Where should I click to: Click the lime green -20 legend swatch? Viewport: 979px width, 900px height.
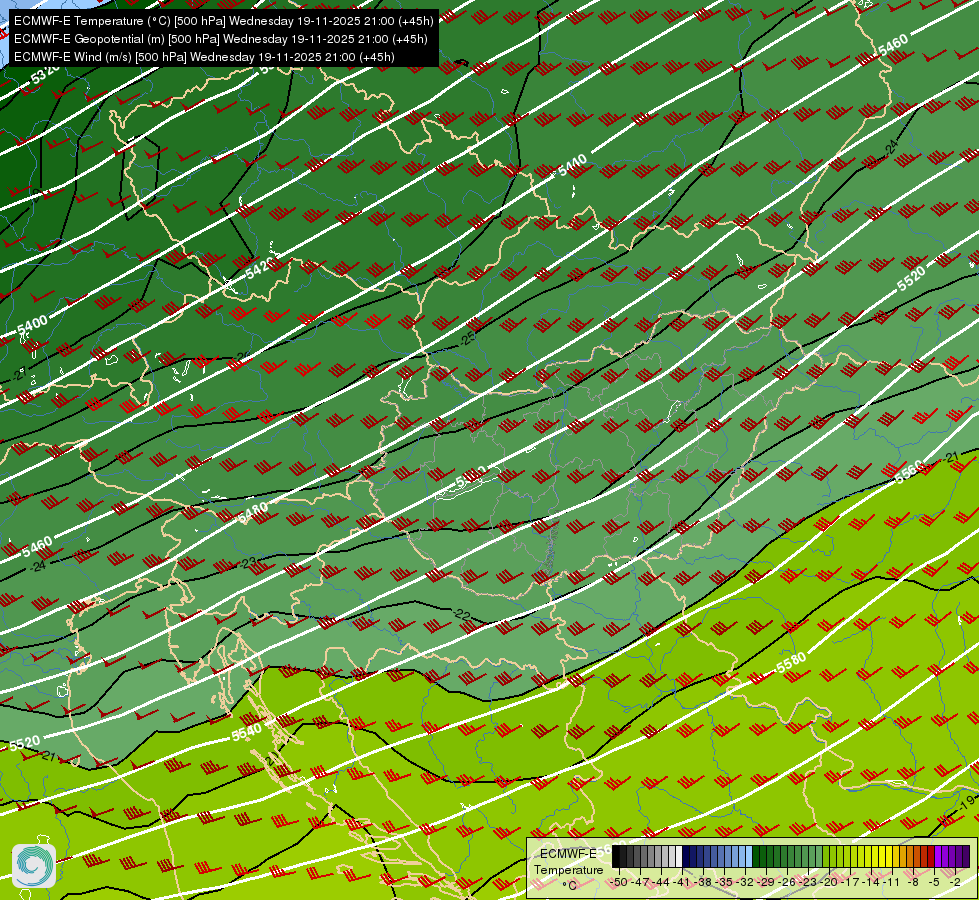click(x=833, y=856)
